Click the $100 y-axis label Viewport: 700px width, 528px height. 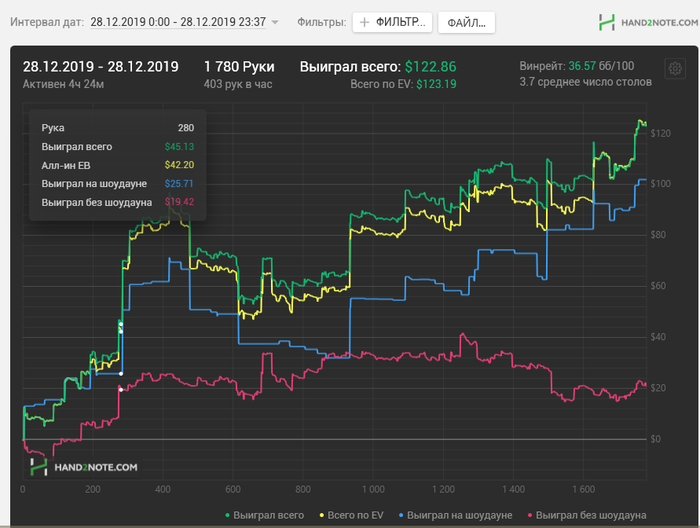point(660,184)
